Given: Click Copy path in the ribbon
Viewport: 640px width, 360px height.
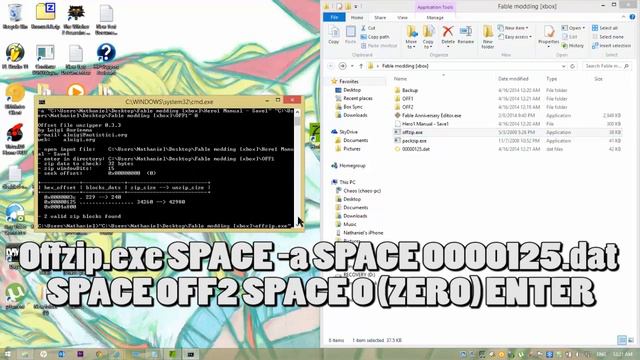Looking at the screenshot, I should 375,37.
